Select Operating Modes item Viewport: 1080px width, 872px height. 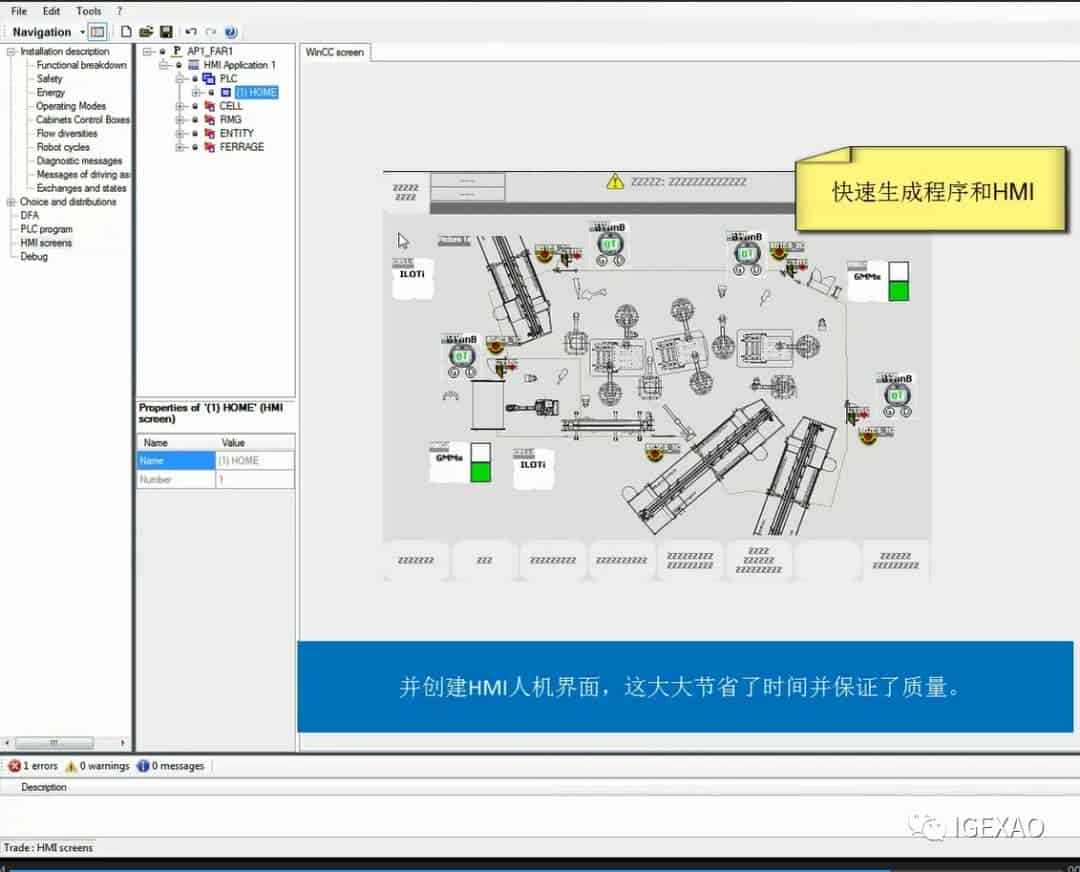71,106
